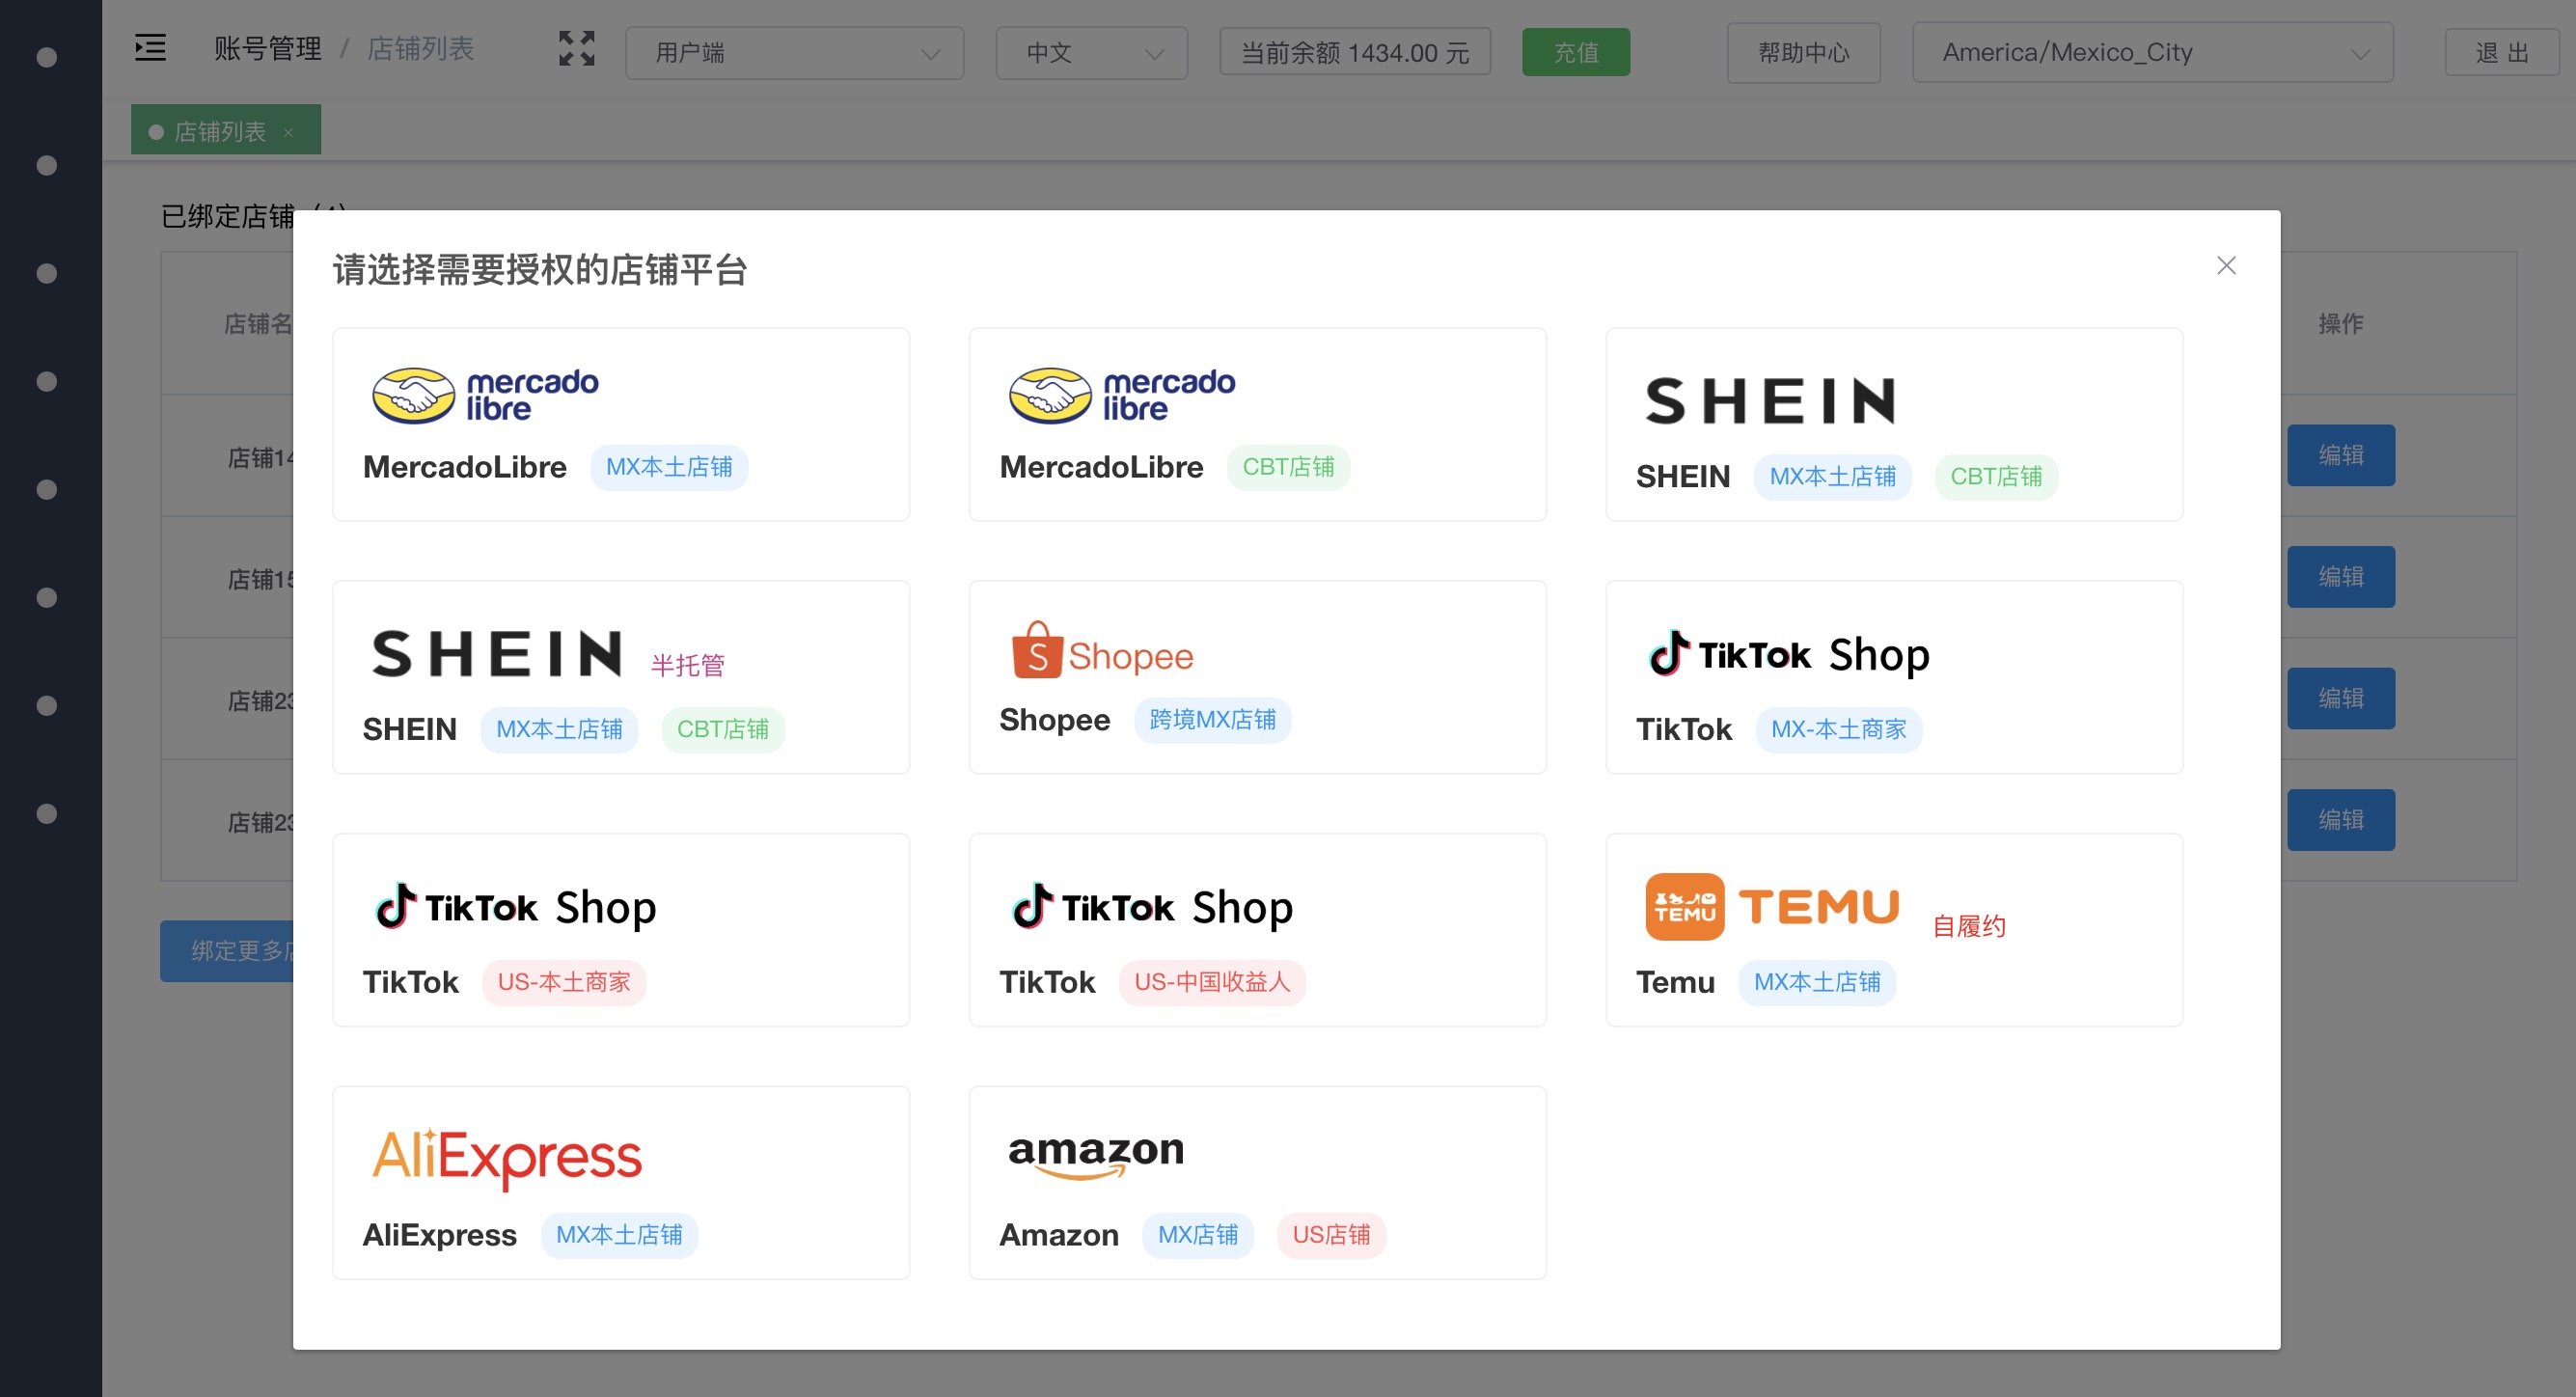Image resolution: width=2576 pixels, height=1397 pixels.
Task: Click the 半托管 label next to SHEIN
Action: pyautogui.click(x=688, y=665)
